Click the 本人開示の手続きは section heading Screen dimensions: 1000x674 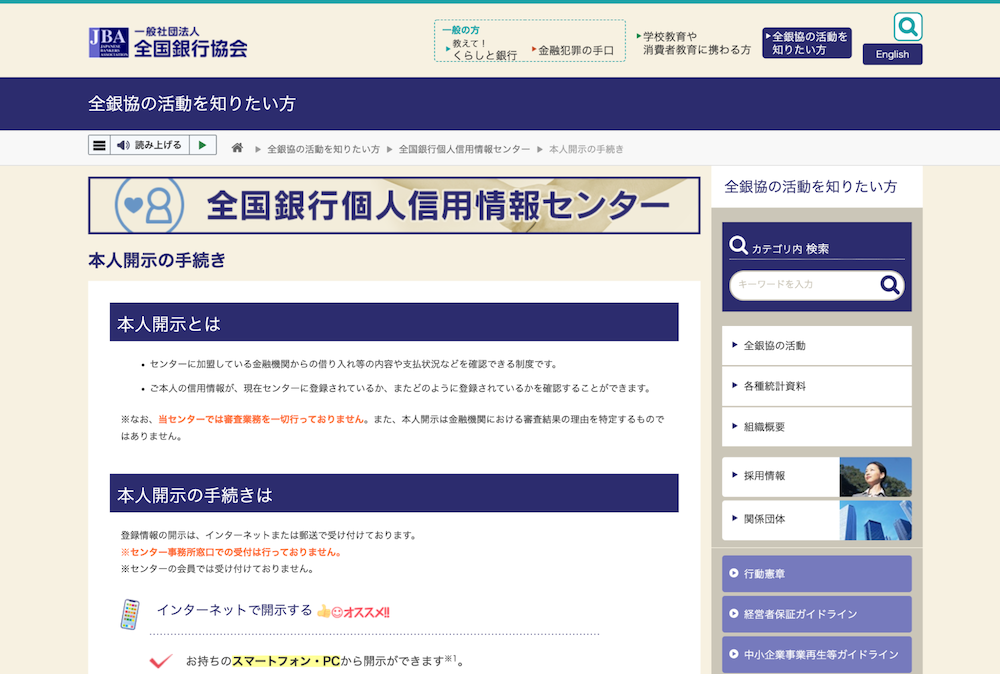pyautogui.click(x=394, y=494)
